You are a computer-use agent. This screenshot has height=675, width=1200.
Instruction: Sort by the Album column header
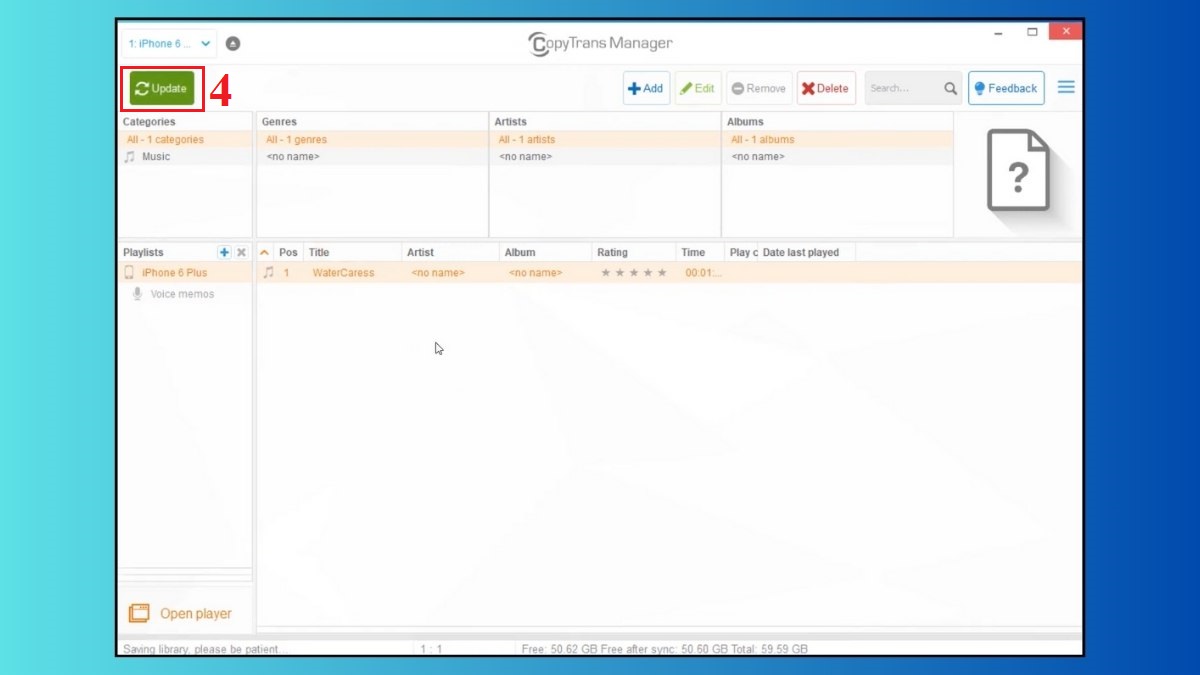[x=545, y=252]
